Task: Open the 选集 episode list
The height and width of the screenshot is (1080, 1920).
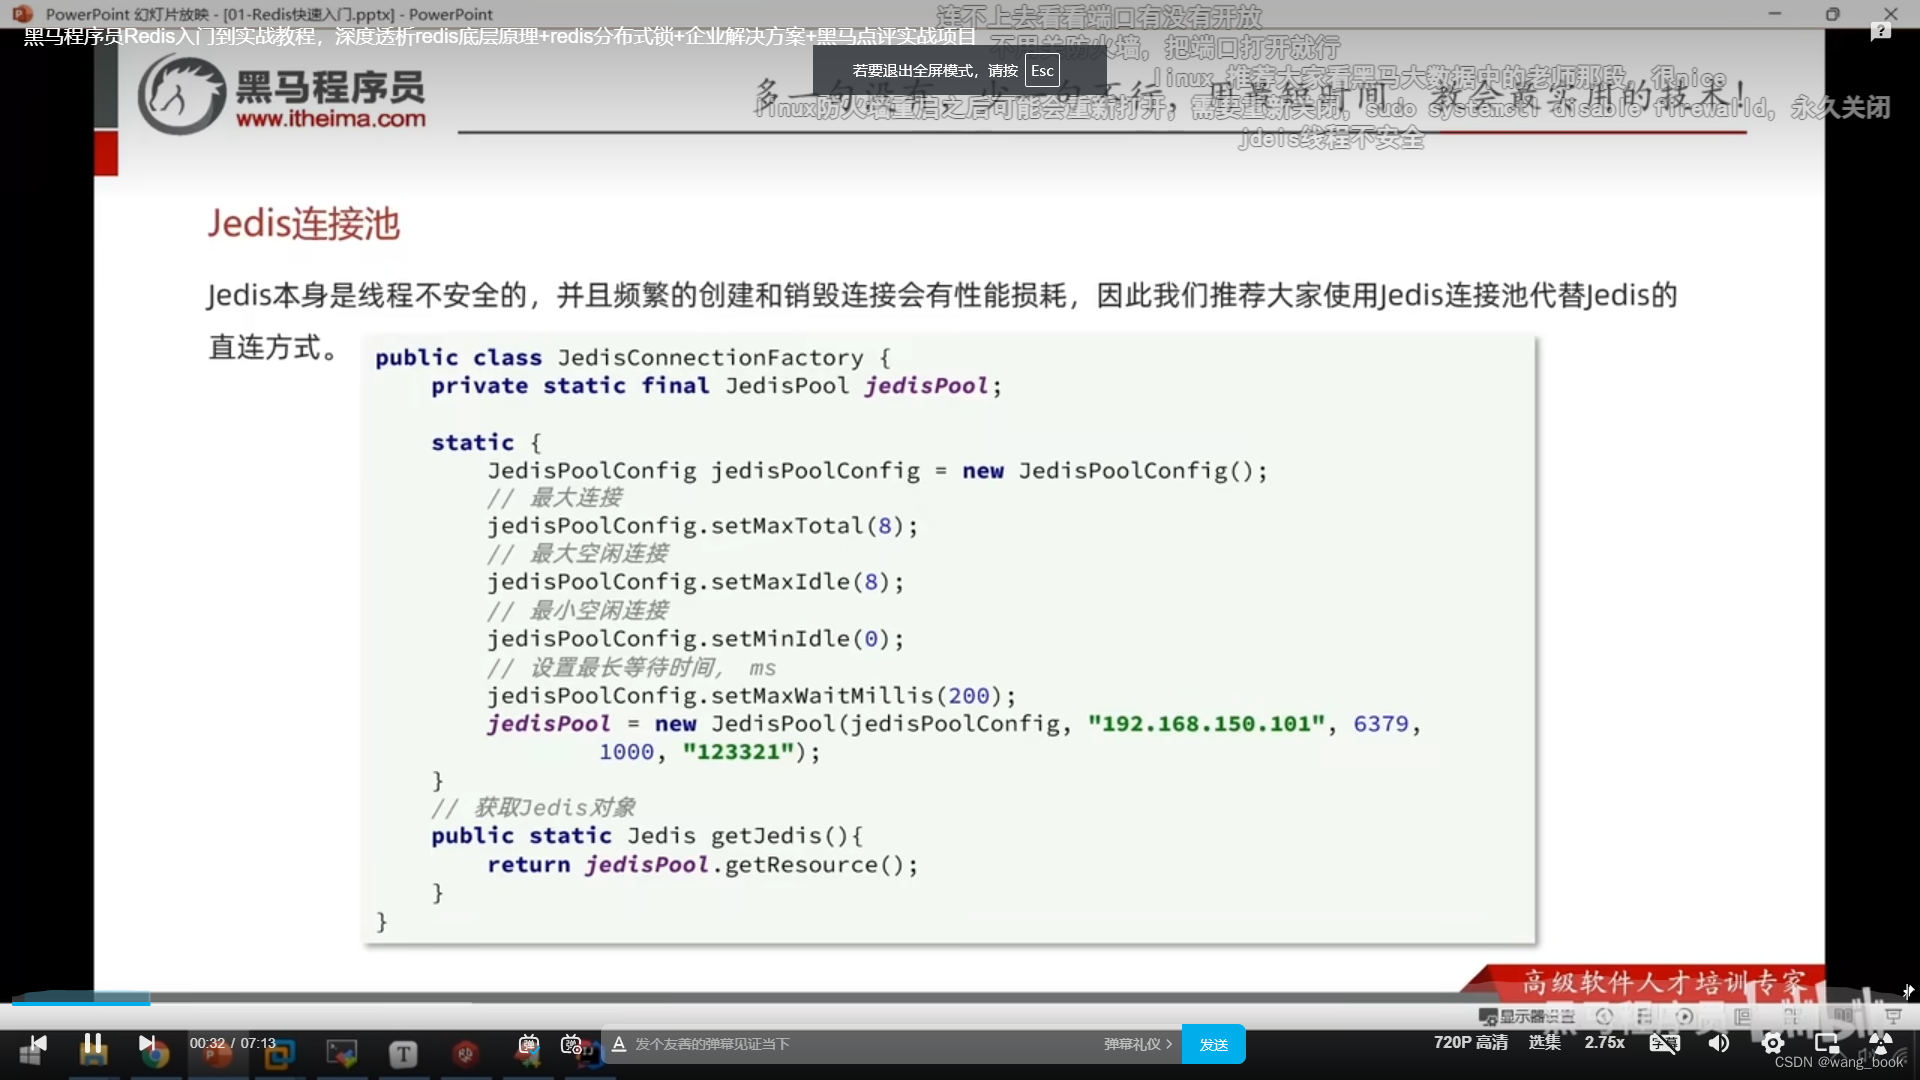Action: pos(1544,1042)
